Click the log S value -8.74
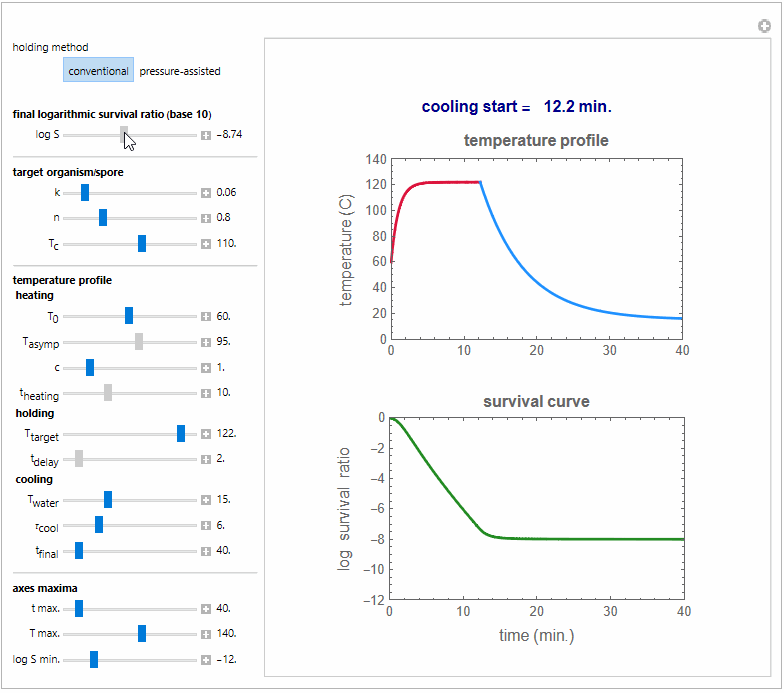The height and width of the screenshot is (693, 784). click(x=230, y=134)
